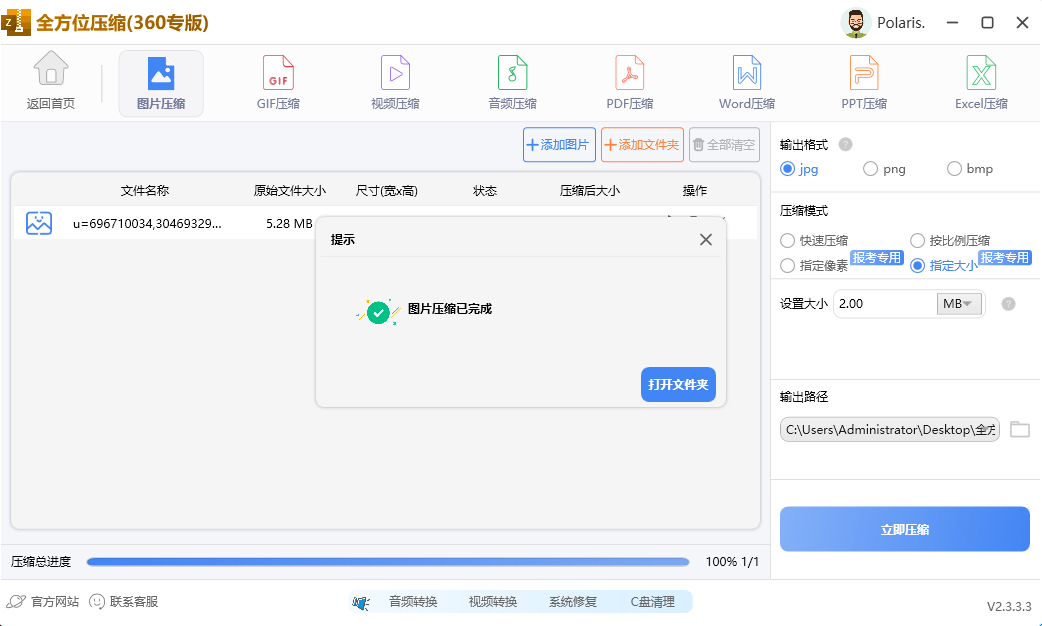The width and height of the screenshot is (1042, 626).
Task: Open the folder browser beside the output path
Action: [x=1020, y=429]
